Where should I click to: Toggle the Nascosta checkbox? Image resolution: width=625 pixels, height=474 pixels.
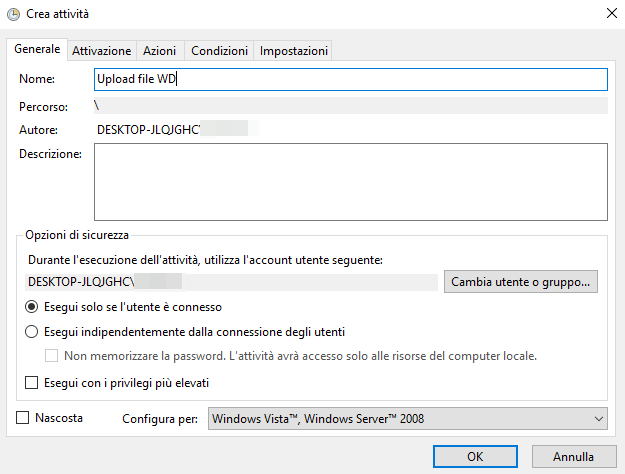(24, 417)
